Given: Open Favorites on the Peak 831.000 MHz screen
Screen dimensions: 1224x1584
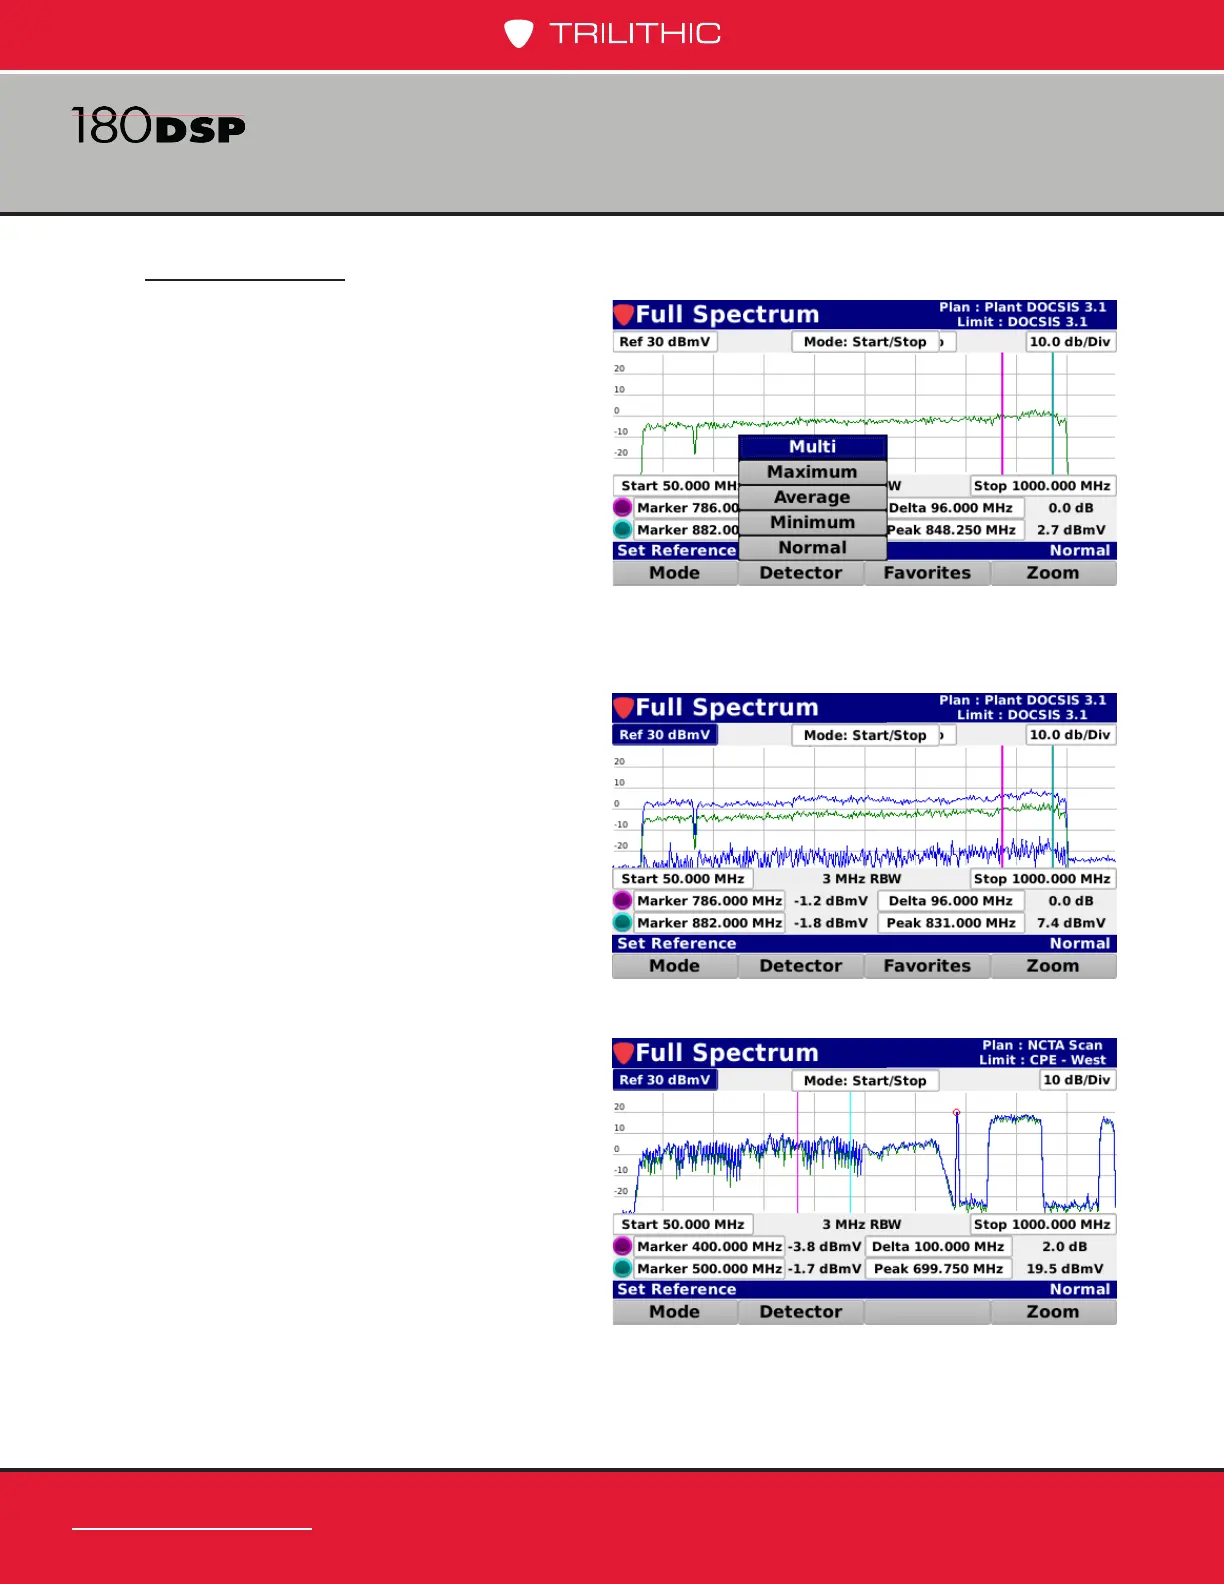Looking at the screenshot, I should (927, 966).
